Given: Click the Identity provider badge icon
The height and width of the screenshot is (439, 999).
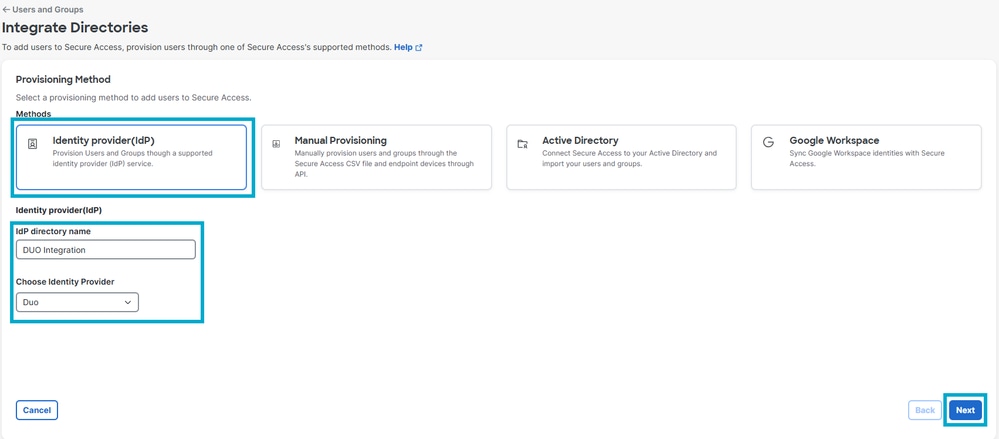Looking at the screenshot, I should tap(32, 144).
